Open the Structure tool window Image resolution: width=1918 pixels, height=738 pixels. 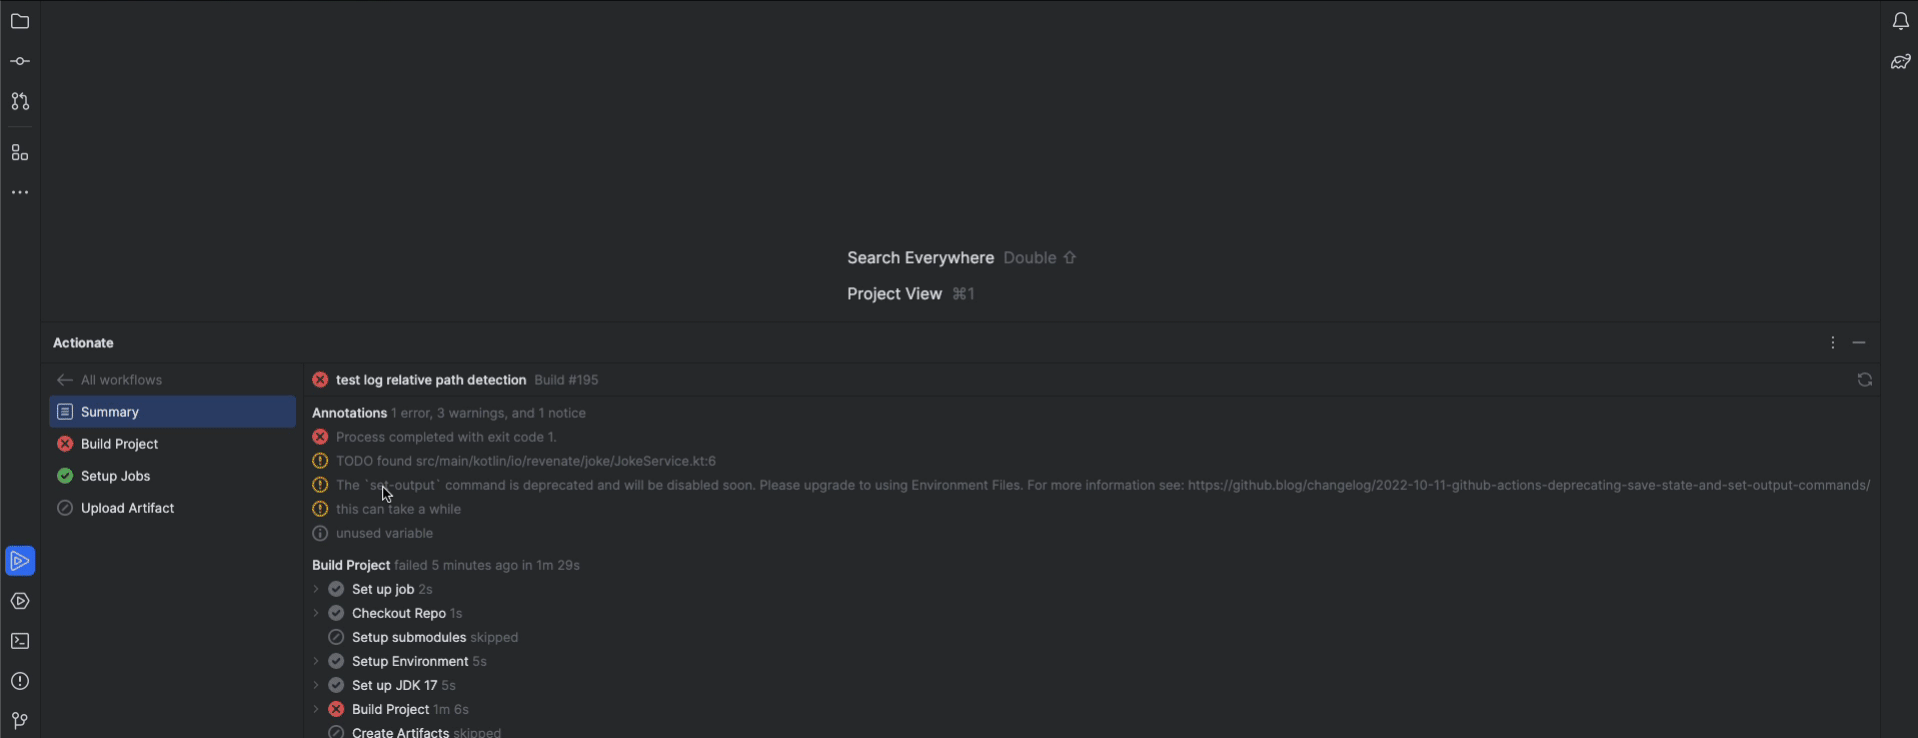(x=20, y=152)
